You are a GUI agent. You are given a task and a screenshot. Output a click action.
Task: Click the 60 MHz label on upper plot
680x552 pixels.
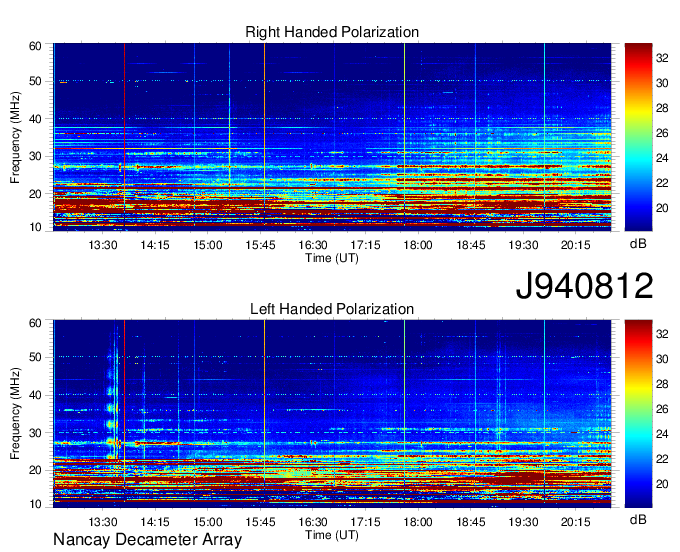coord(35,46)
